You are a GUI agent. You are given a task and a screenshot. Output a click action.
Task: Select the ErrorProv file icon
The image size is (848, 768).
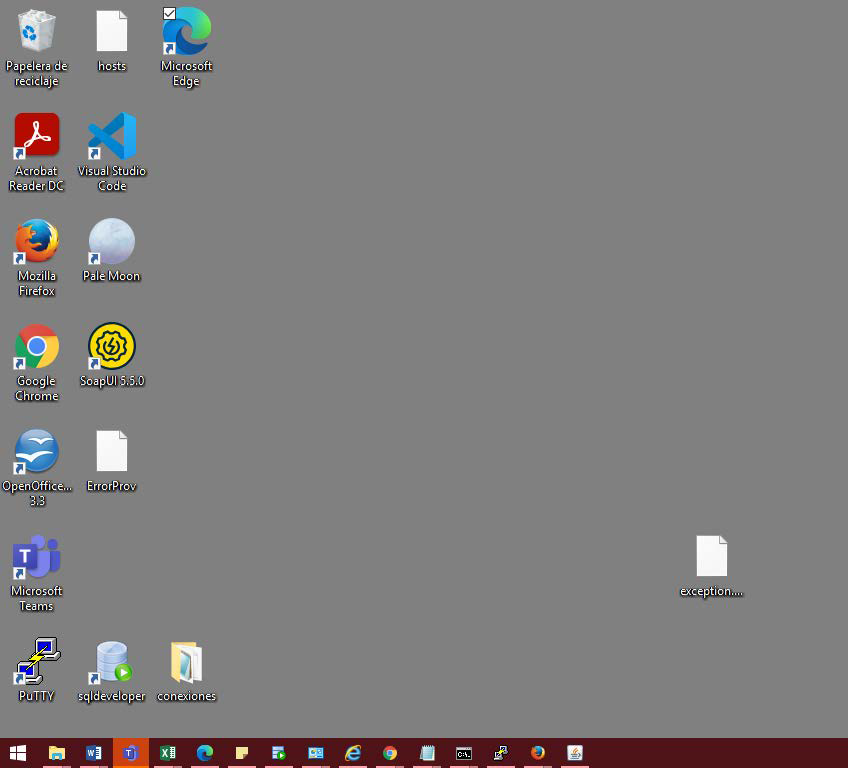(111, 451)
